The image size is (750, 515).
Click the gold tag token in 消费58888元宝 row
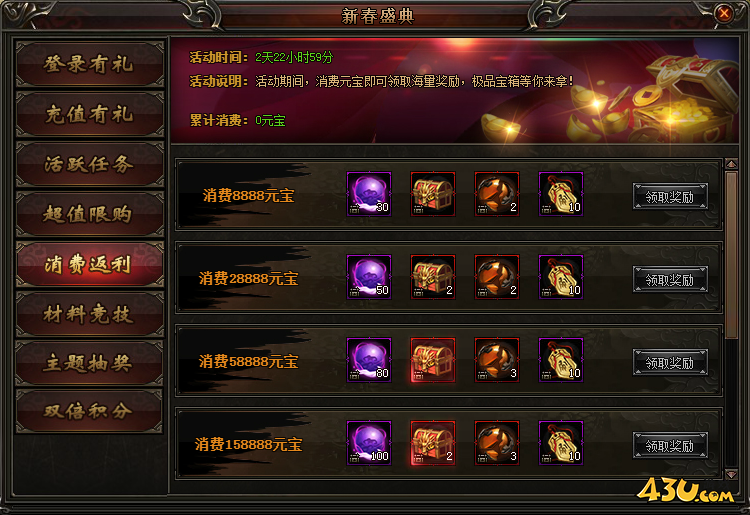tap(561, 360)
